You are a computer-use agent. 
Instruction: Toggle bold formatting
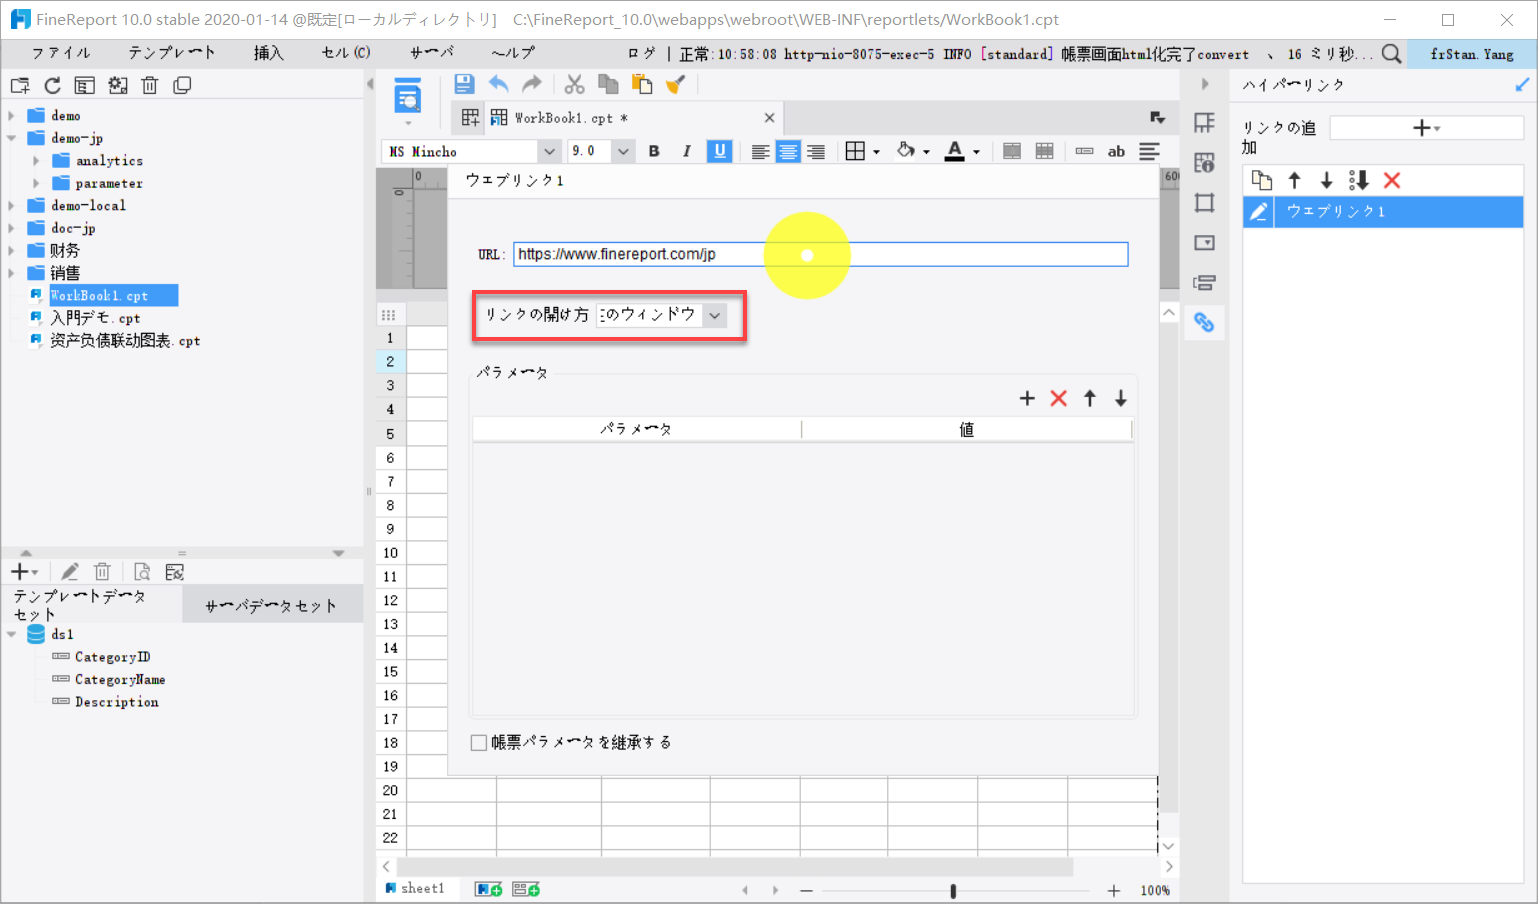coord(654,151)
